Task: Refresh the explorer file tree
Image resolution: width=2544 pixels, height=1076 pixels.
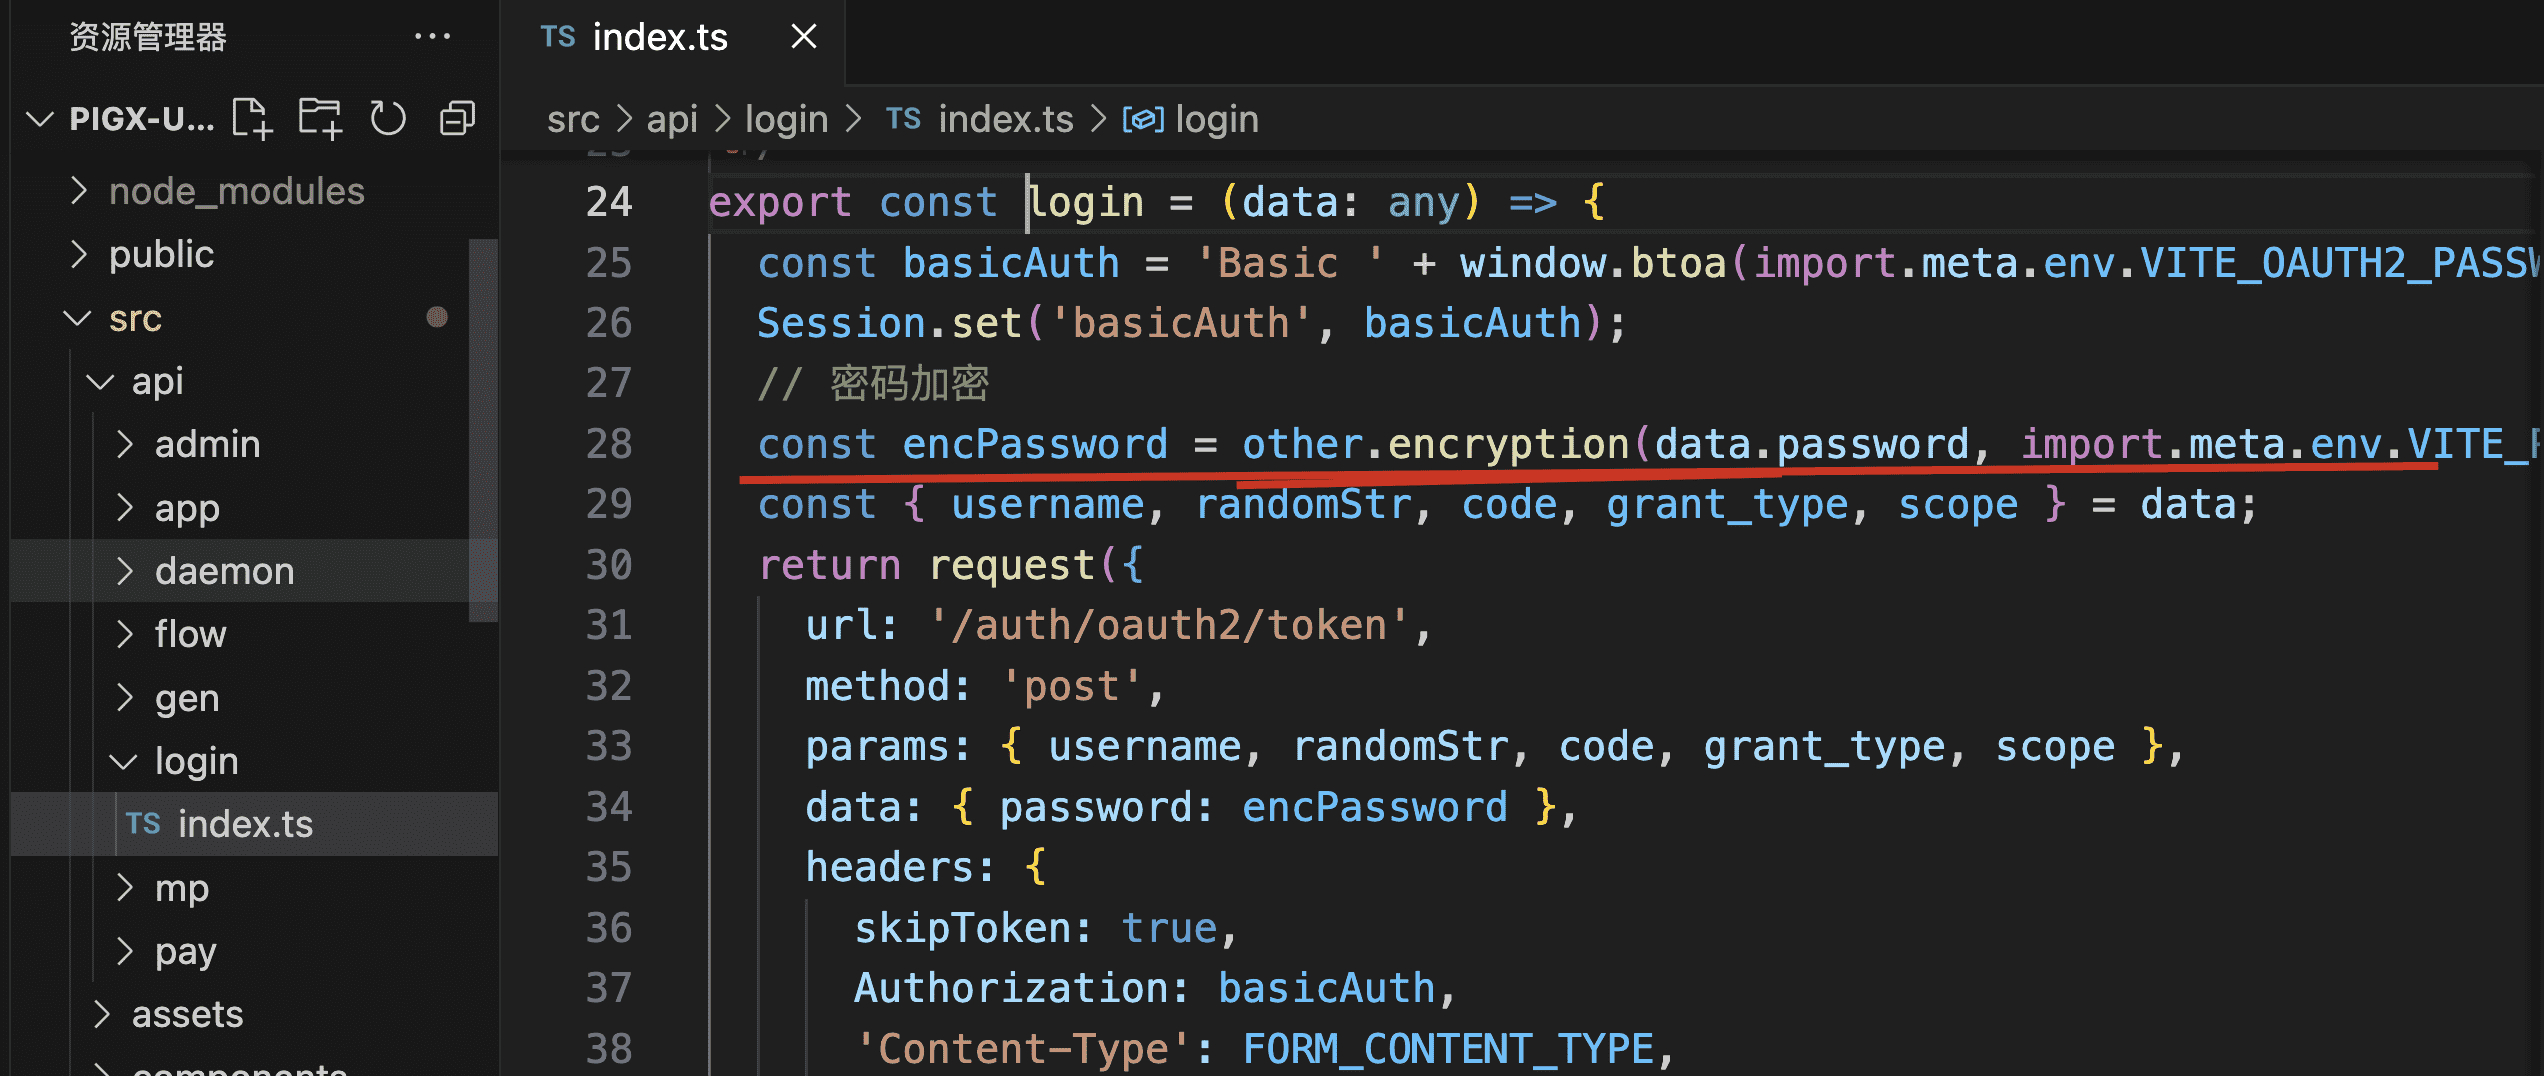Action: [x=388, y=119]
